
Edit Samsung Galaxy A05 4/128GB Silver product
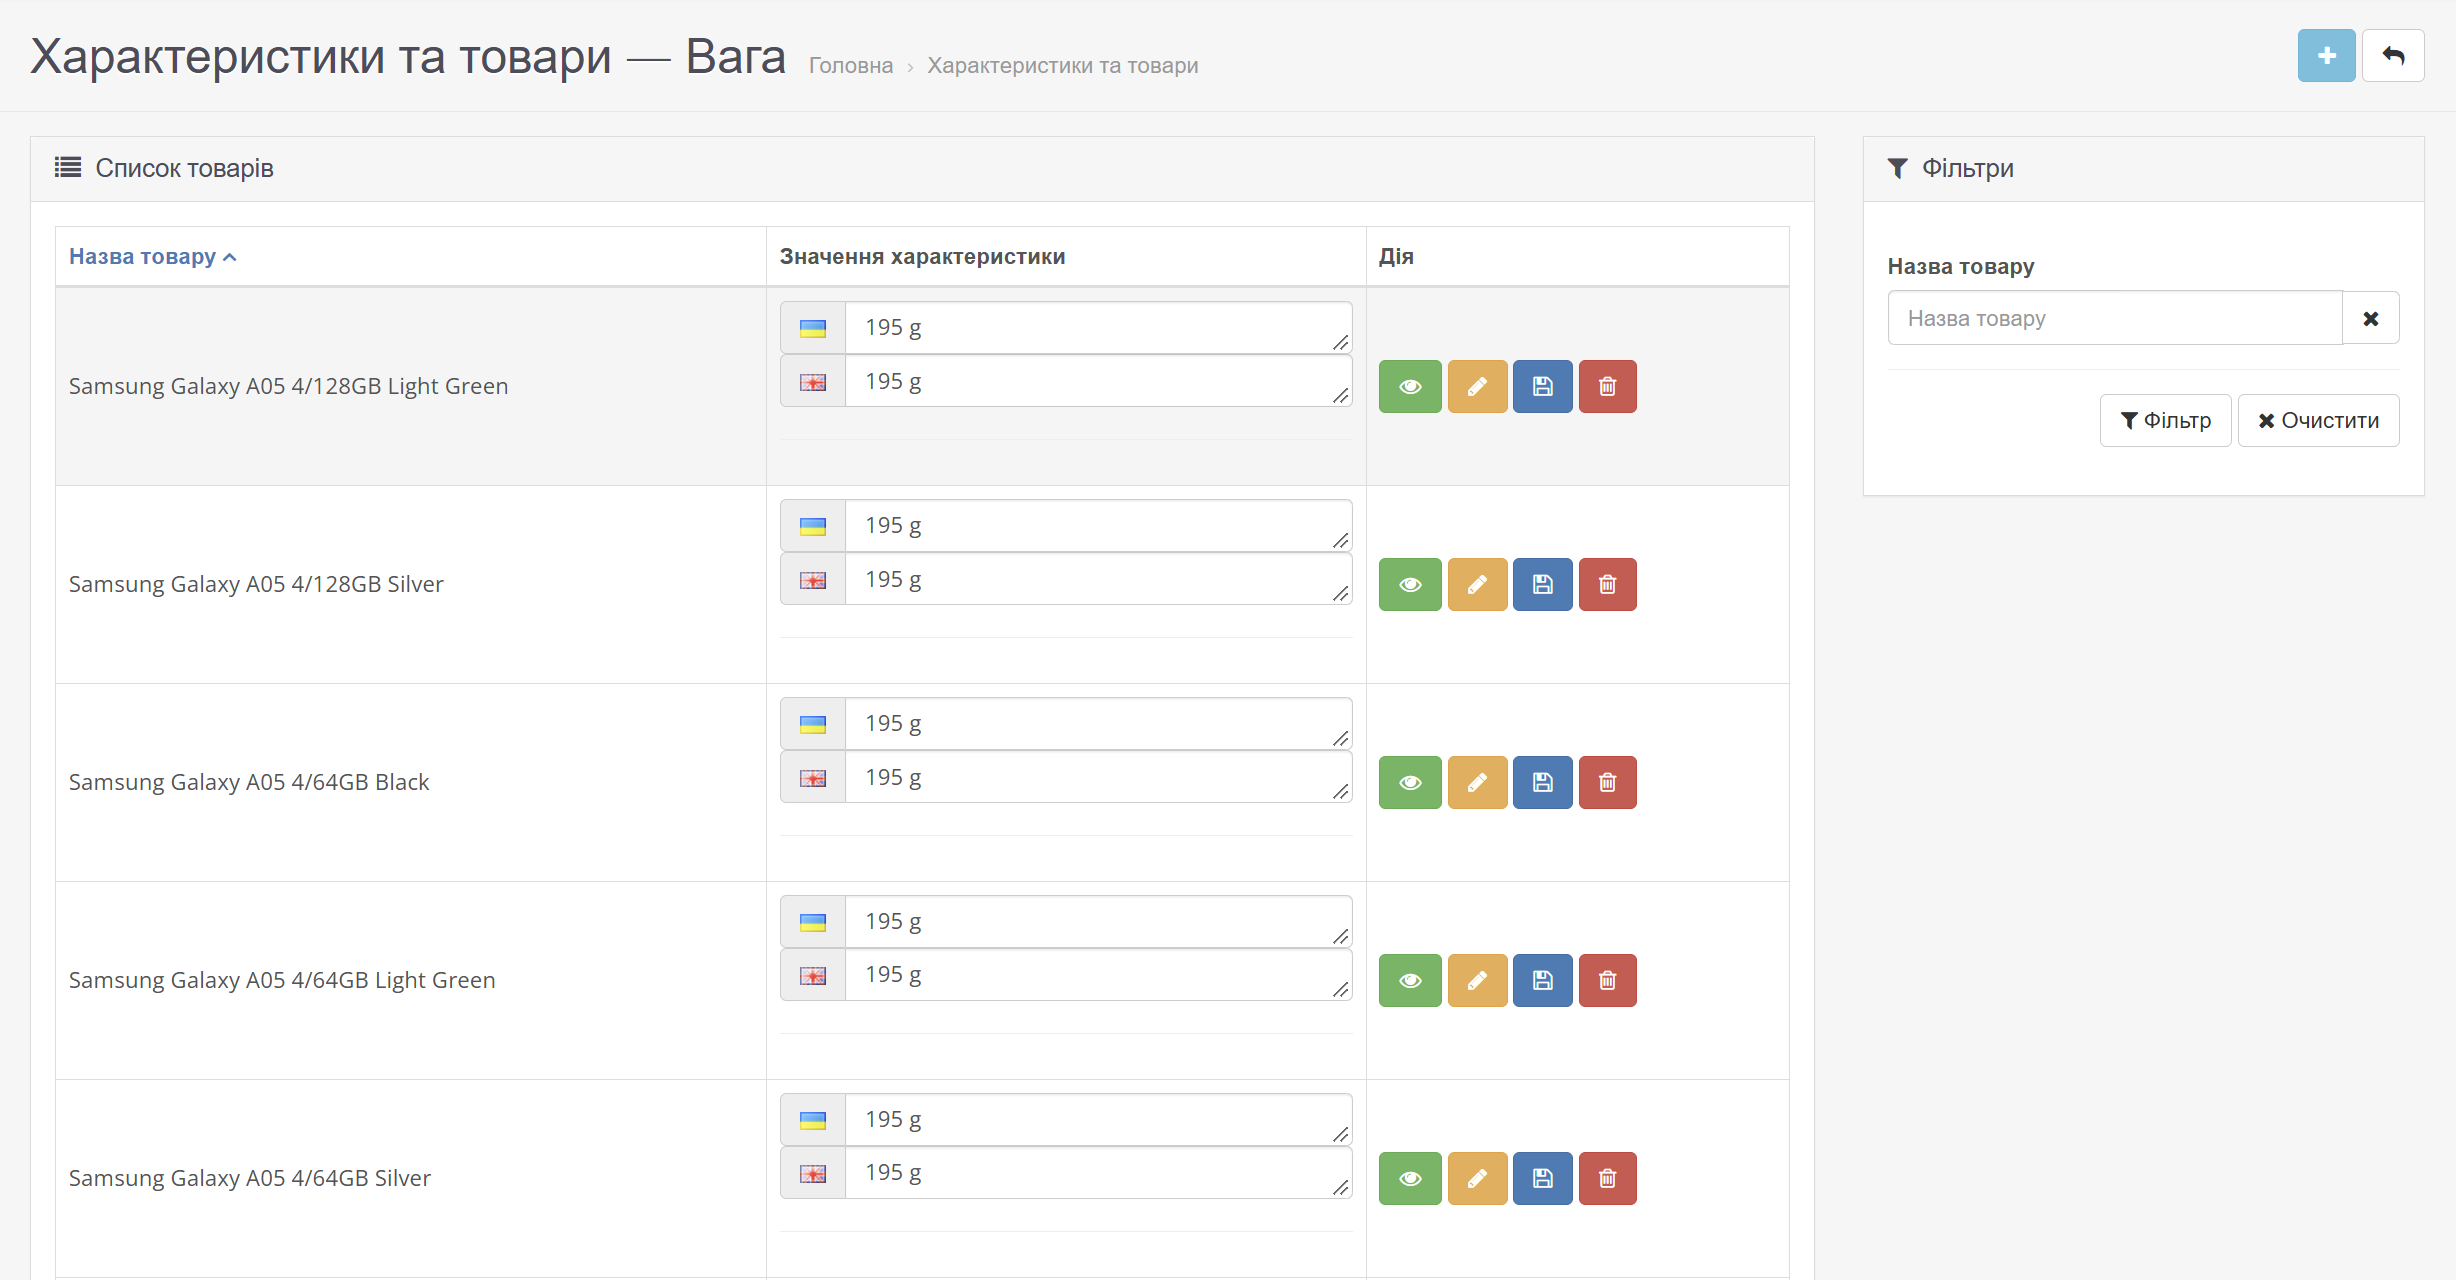coord(1477,584)
